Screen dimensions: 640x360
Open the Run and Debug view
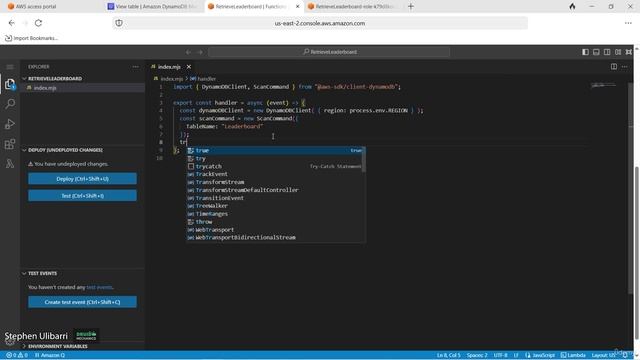(10, 124)
